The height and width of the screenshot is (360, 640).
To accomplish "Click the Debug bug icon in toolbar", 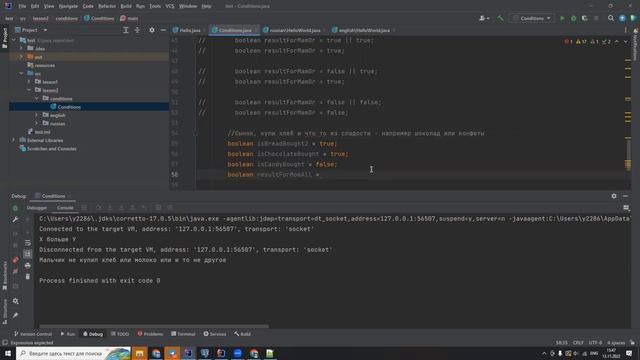I will (573, 18).
